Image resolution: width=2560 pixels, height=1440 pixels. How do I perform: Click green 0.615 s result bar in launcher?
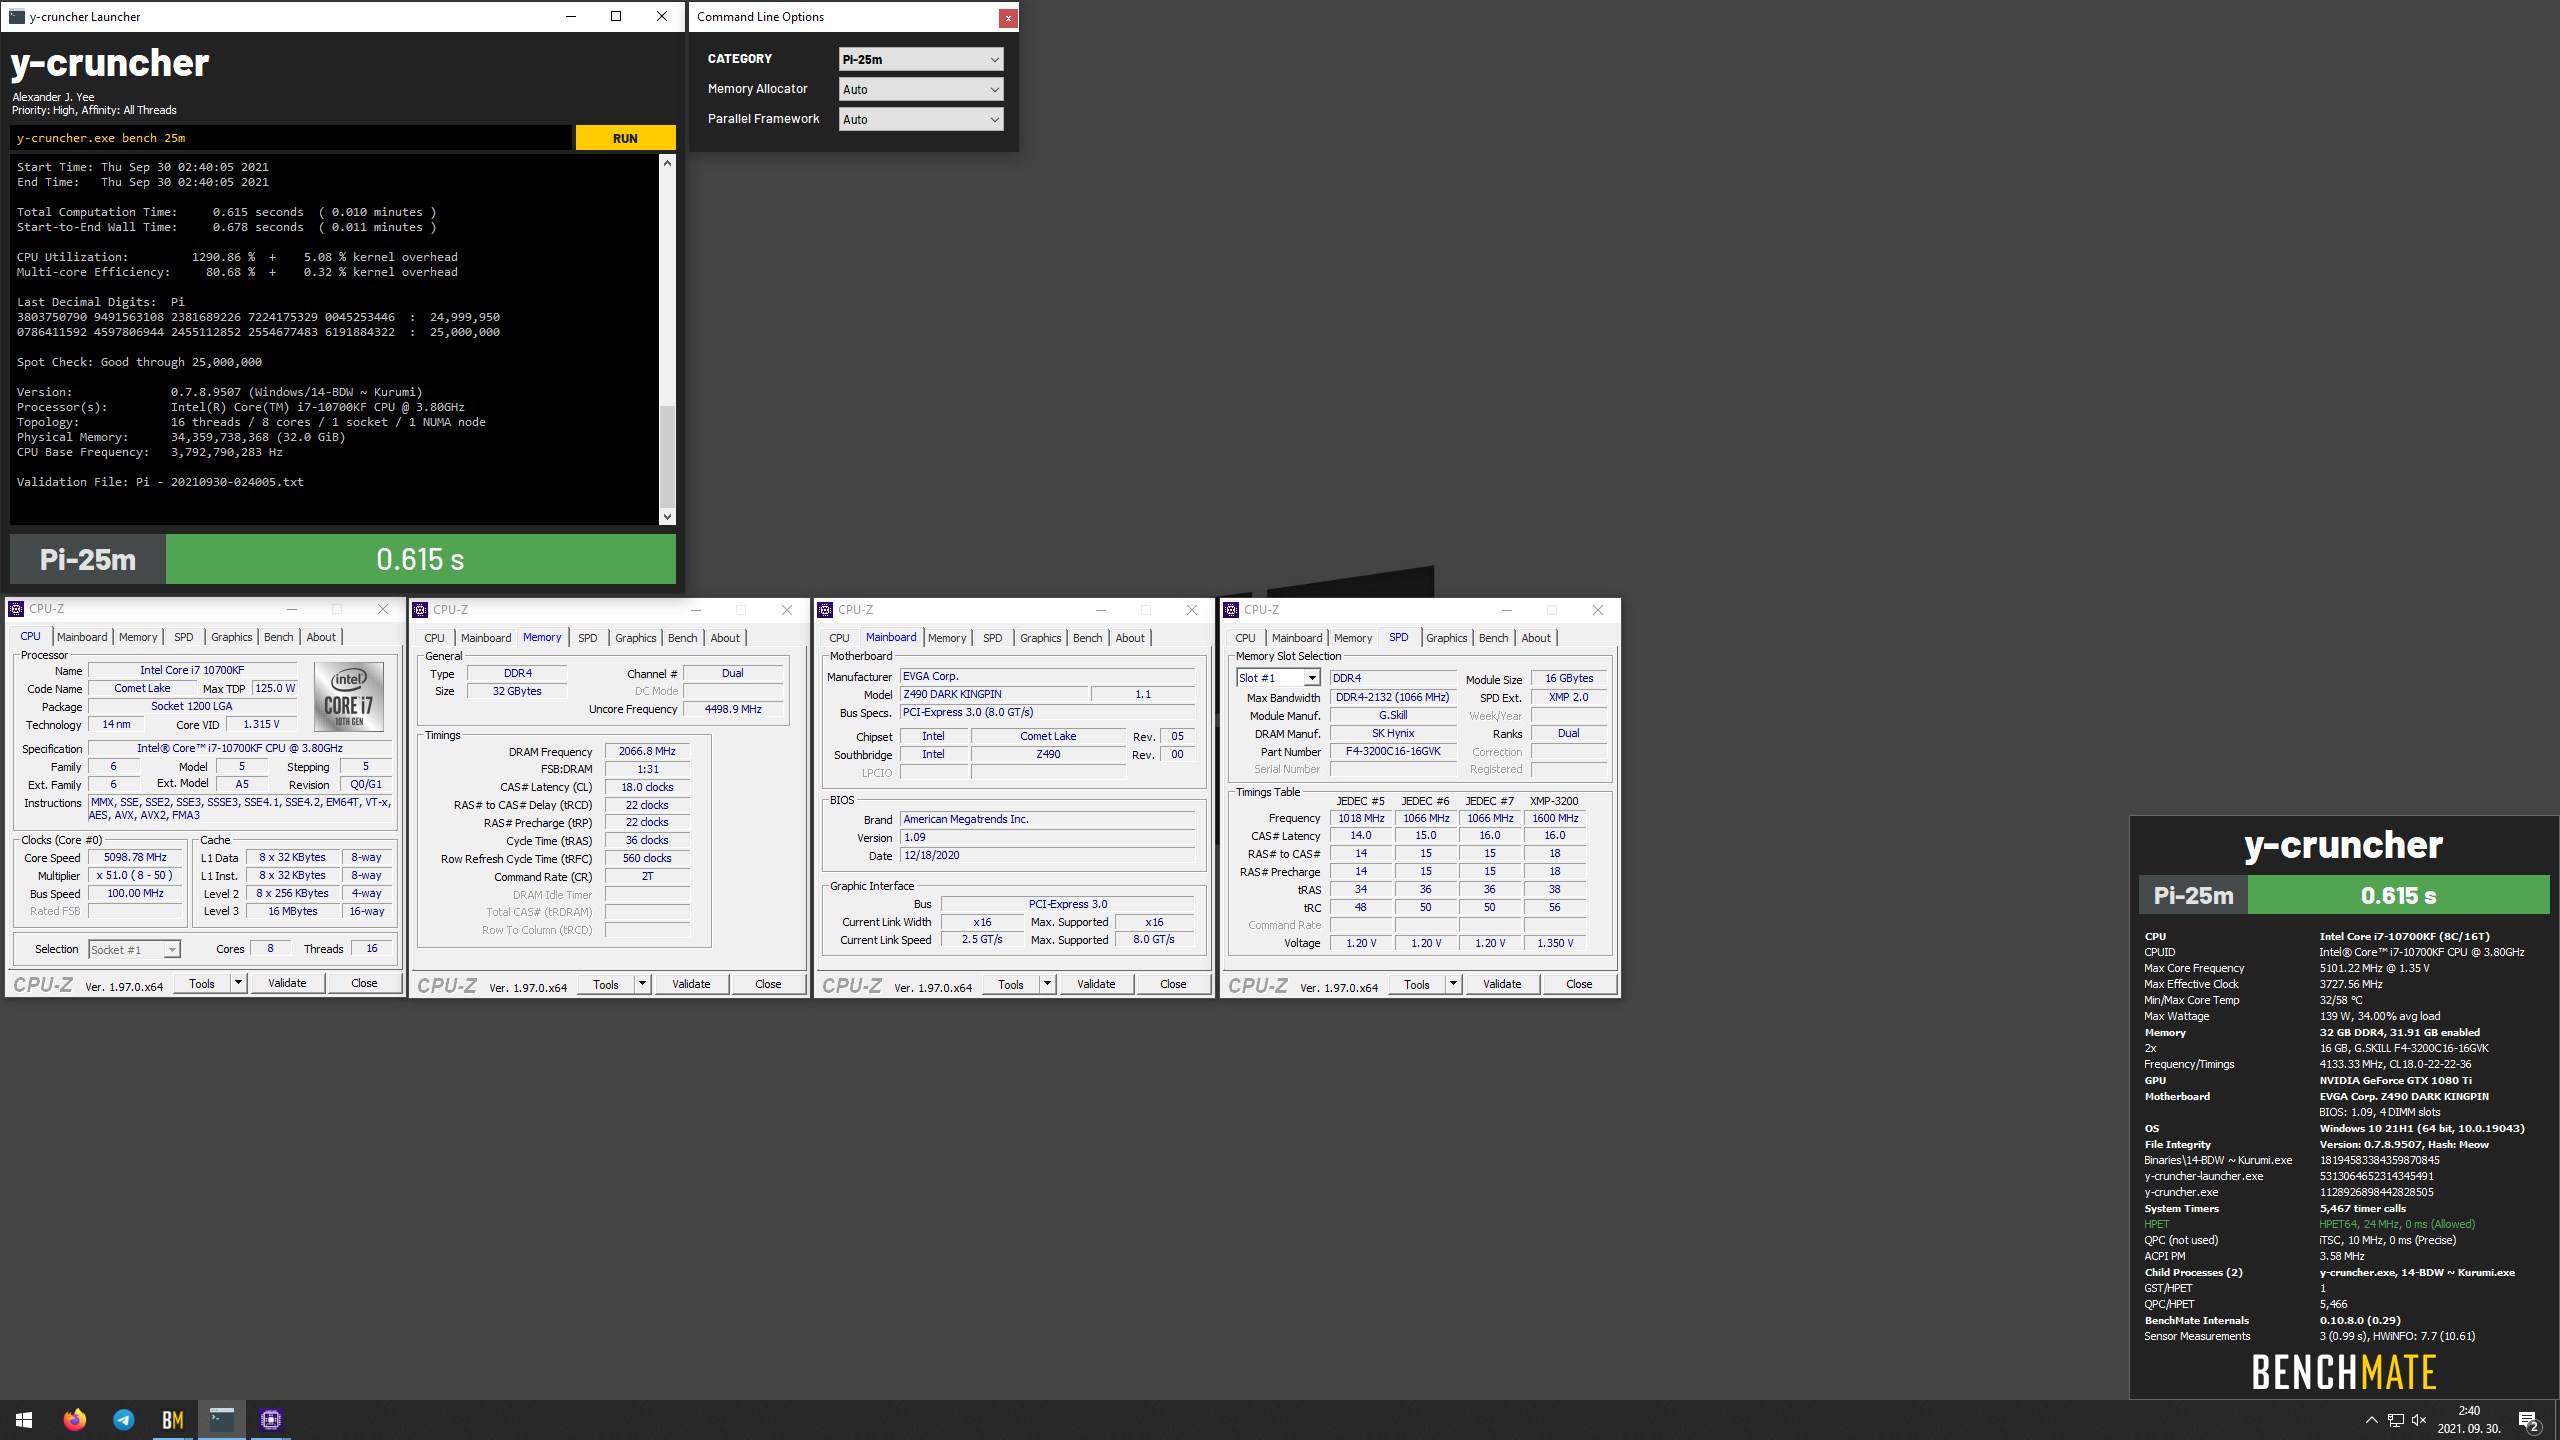420,559
